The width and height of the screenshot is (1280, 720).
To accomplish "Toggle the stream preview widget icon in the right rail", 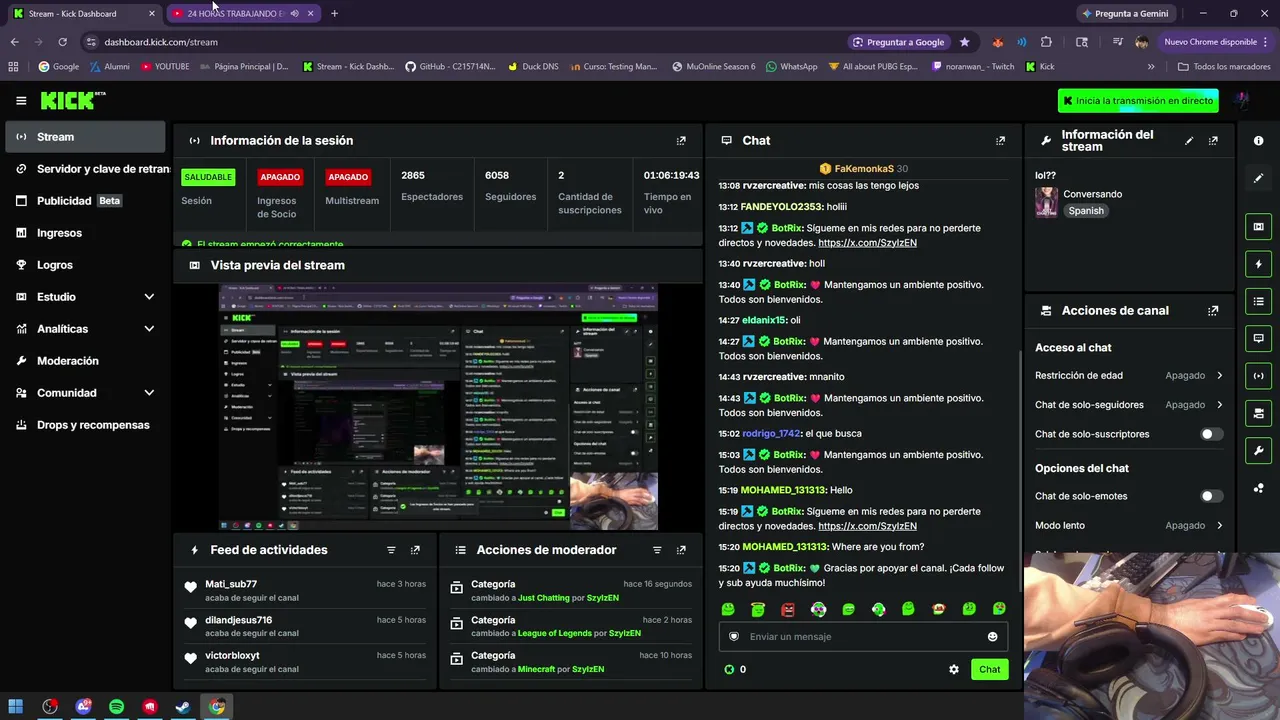I will click(x=1258, y=227).
